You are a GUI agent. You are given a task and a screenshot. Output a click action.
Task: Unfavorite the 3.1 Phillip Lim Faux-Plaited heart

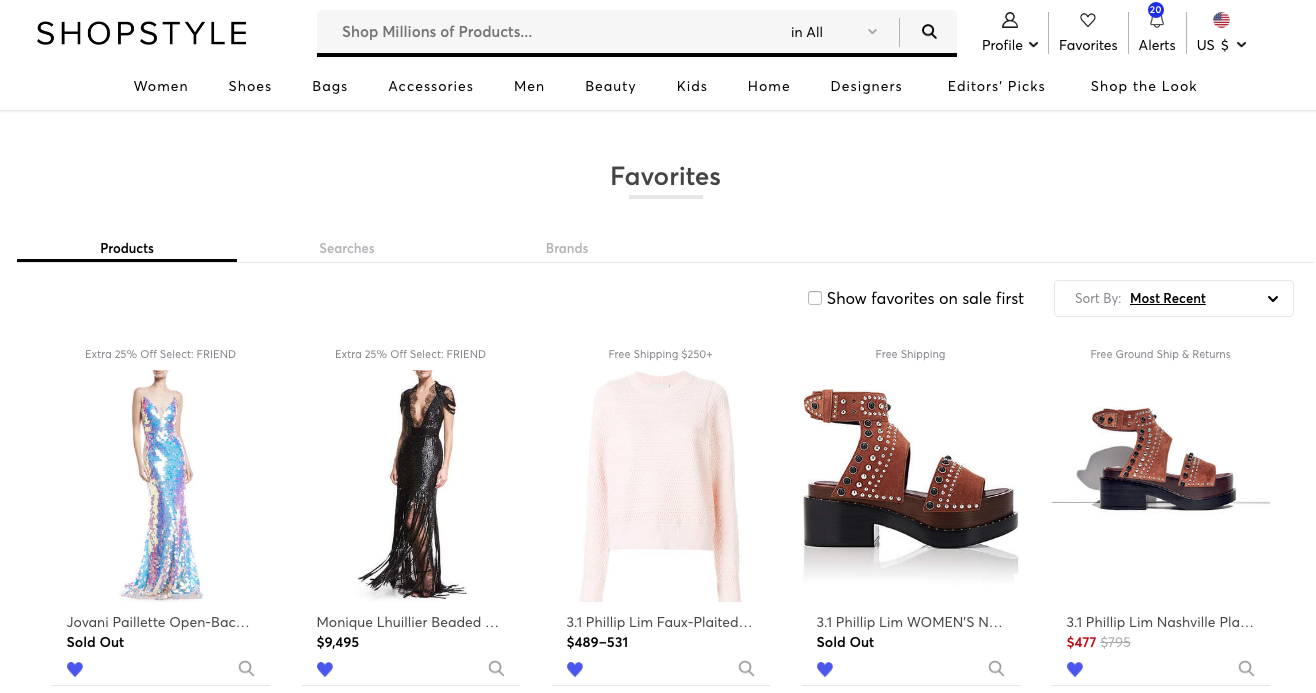pos(575,669)
